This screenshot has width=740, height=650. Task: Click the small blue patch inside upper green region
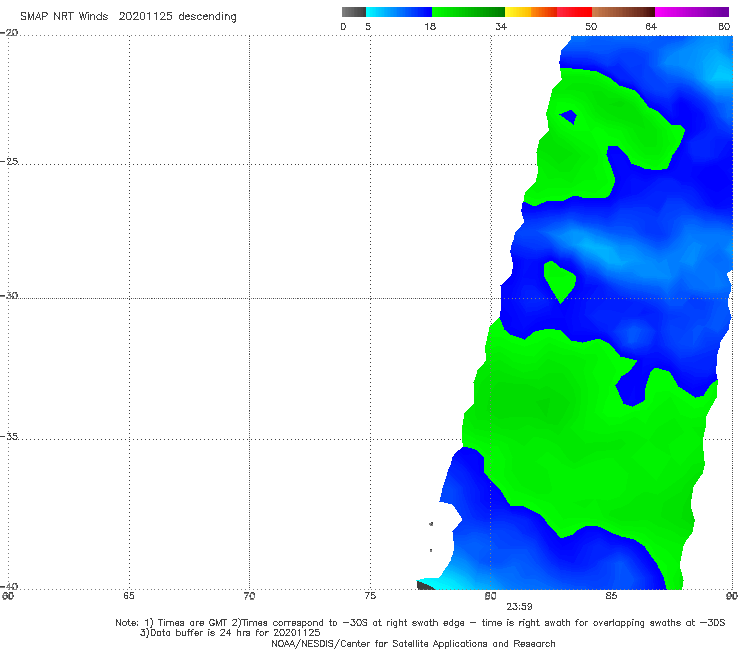[x=569, y=116]
